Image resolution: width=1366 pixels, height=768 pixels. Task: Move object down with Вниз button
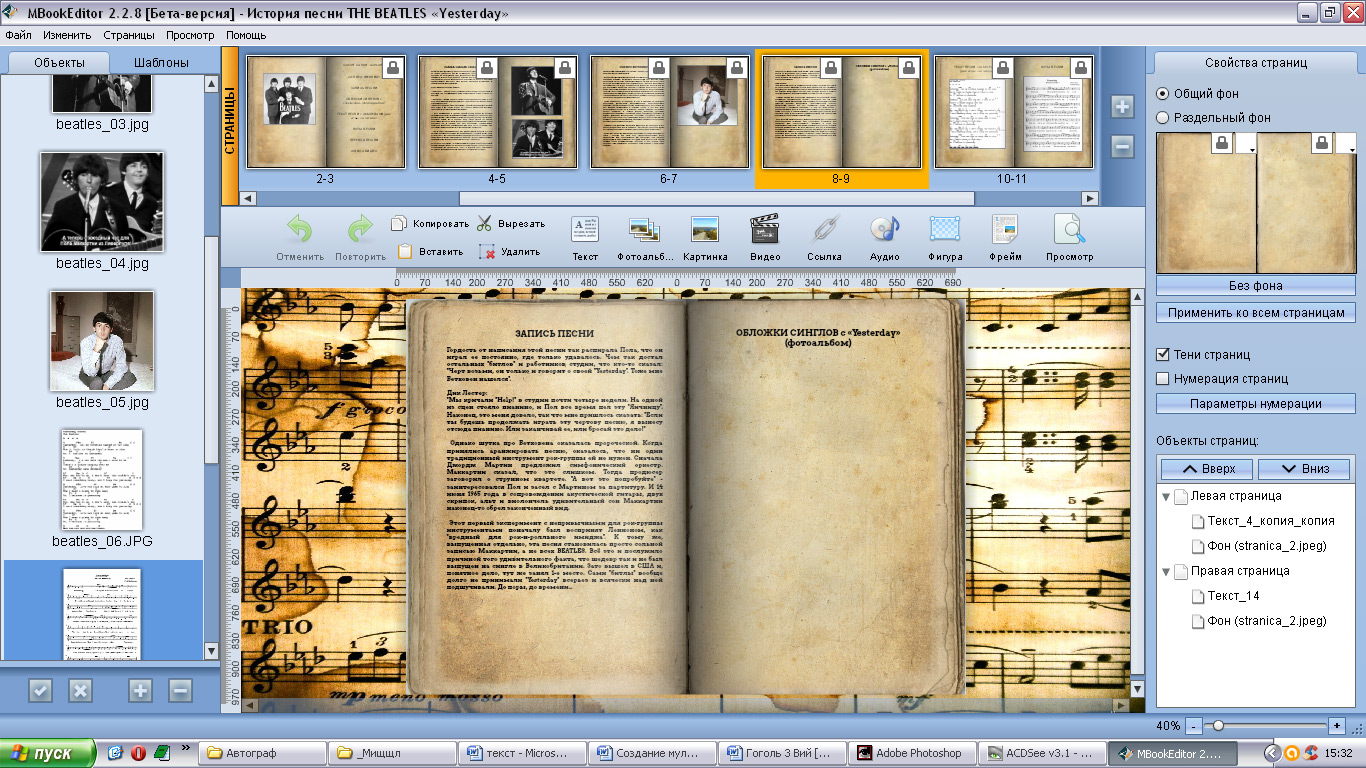click(1304, 468)
